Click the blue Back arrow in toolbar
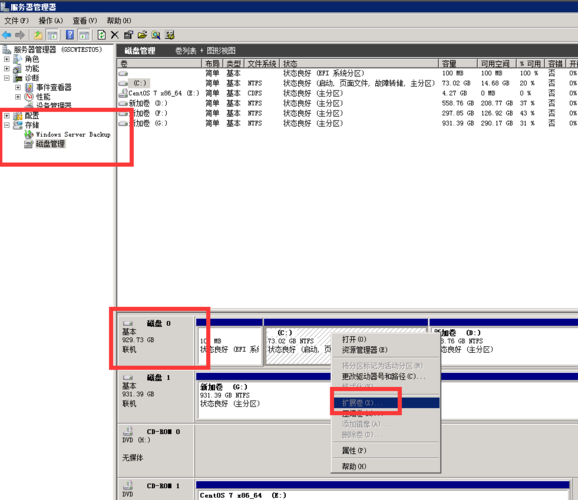The image size is (578, 500). click(7, 35)
